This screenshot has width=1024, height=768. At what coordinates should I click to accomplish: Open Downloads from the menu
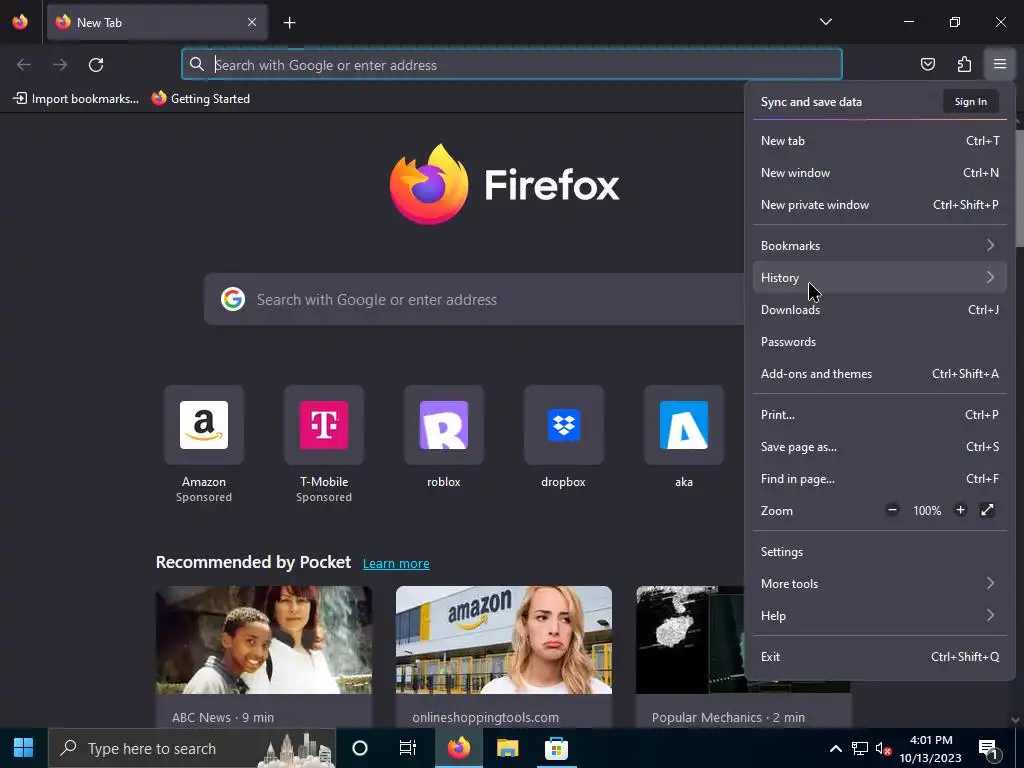[x=880, y=310]
